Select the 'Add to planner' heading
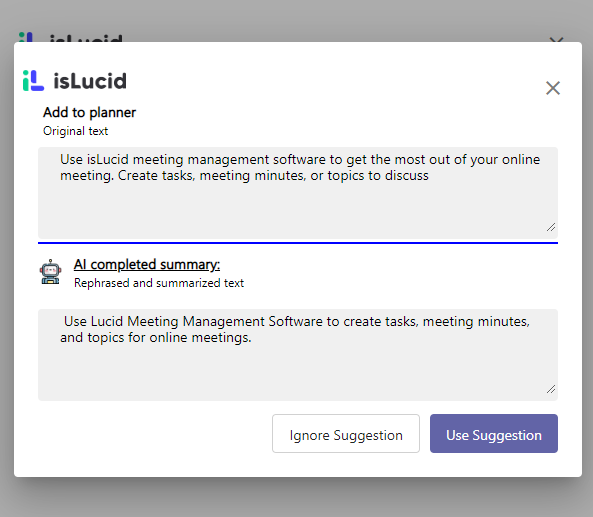593x517 pixels. pyautogui.click(x=89, y=112)
